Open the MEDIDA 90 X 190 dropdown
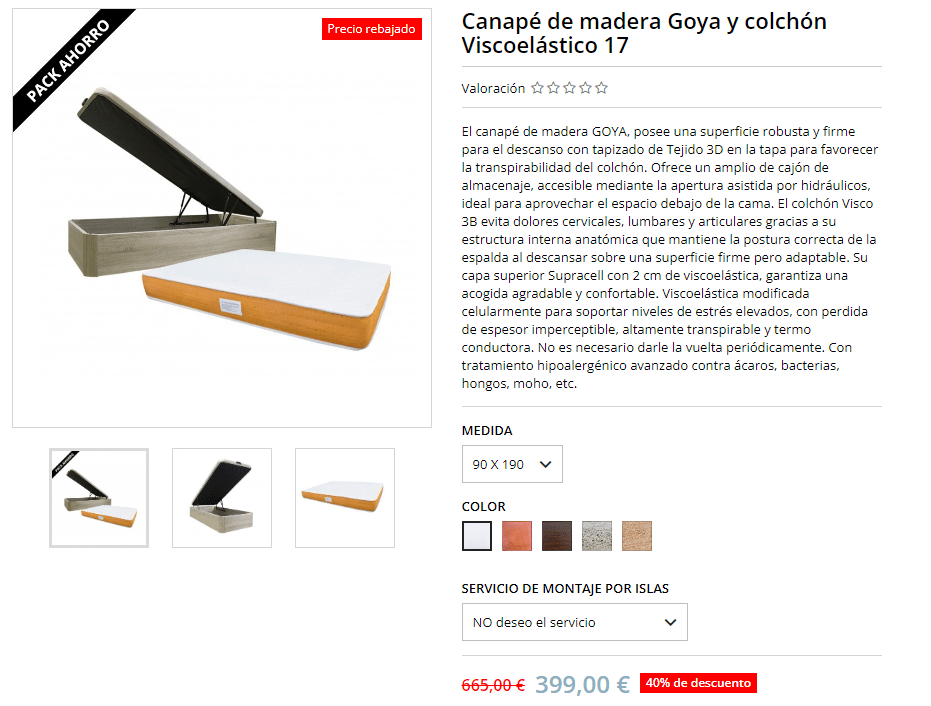 (x=512, y=464)
